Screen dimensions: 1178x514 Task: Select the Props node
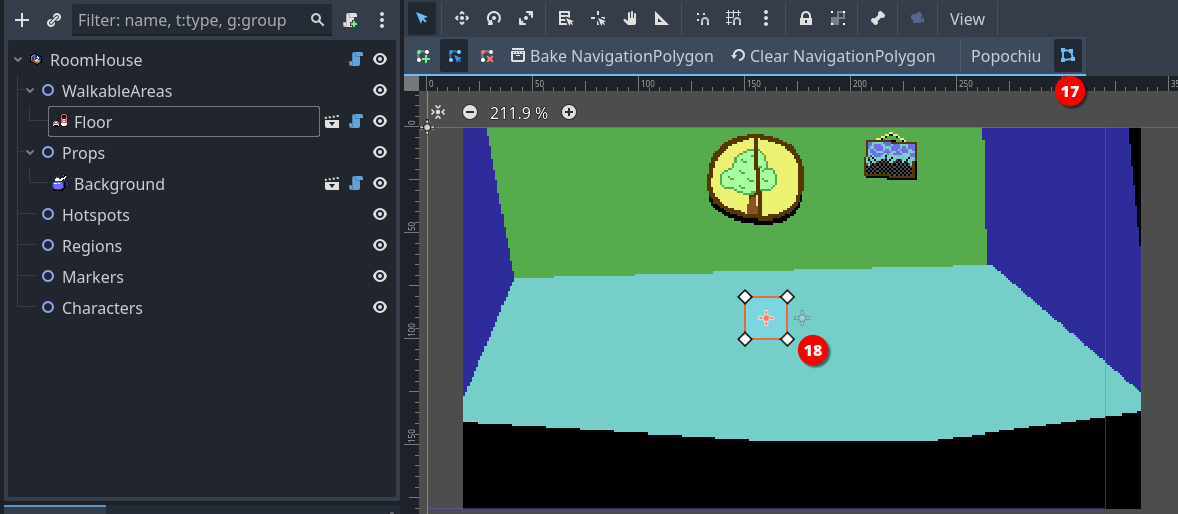click(x=83, y=153)
